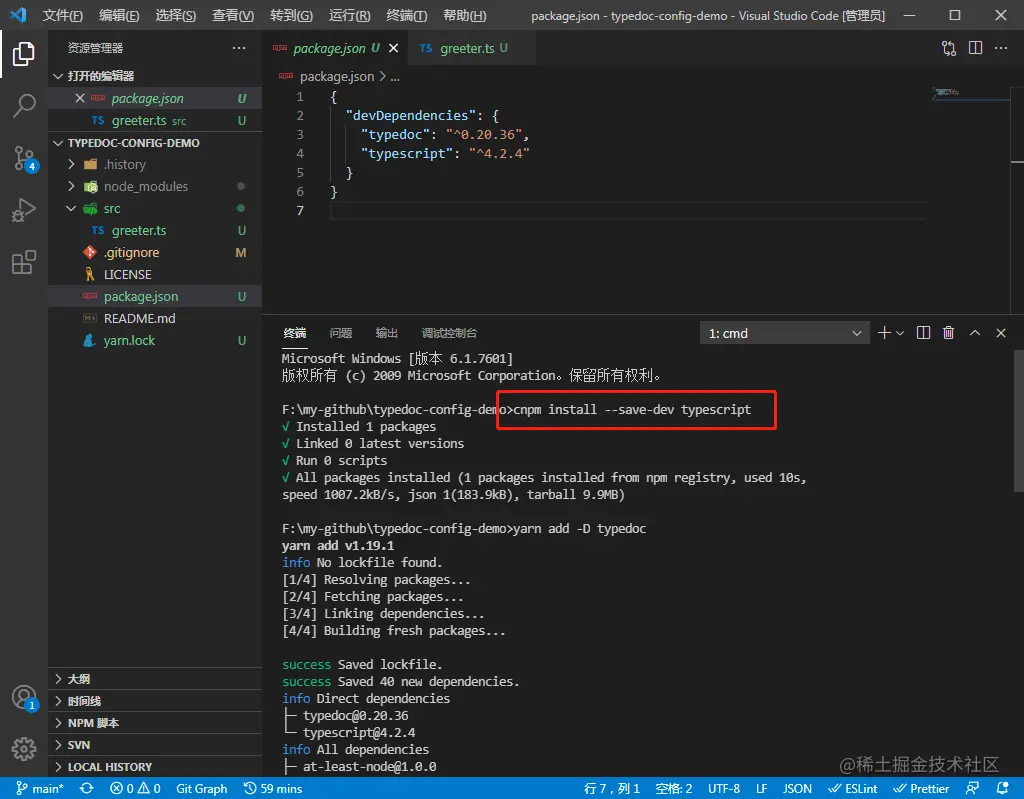Open the notifications bell in status bar
The height and width of the screenshot is (799, 1024).
1001,788
